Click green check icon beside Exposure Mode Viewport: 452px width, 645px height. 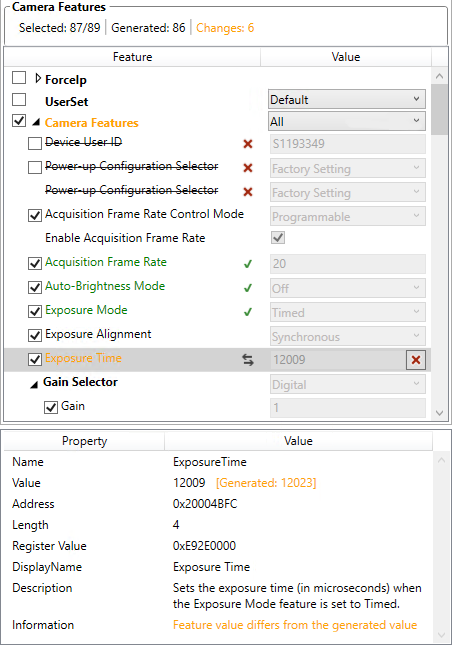[248, 312]
